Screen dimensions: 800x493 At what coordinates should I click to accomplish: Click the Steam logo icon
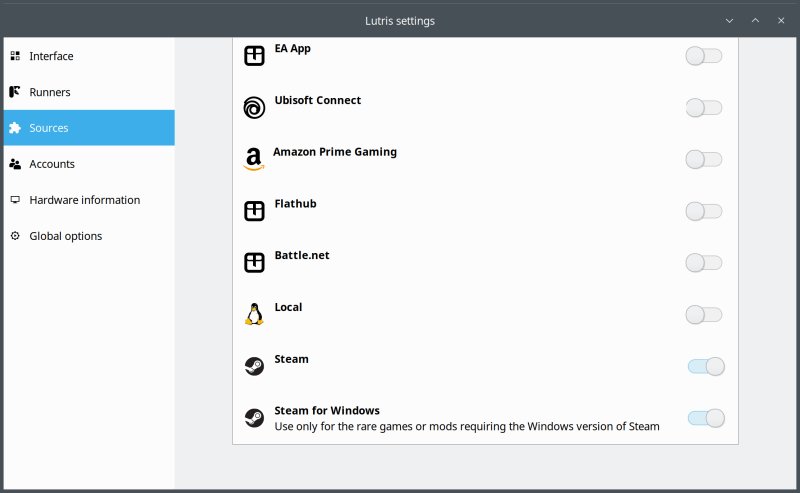tap(254, 366)
